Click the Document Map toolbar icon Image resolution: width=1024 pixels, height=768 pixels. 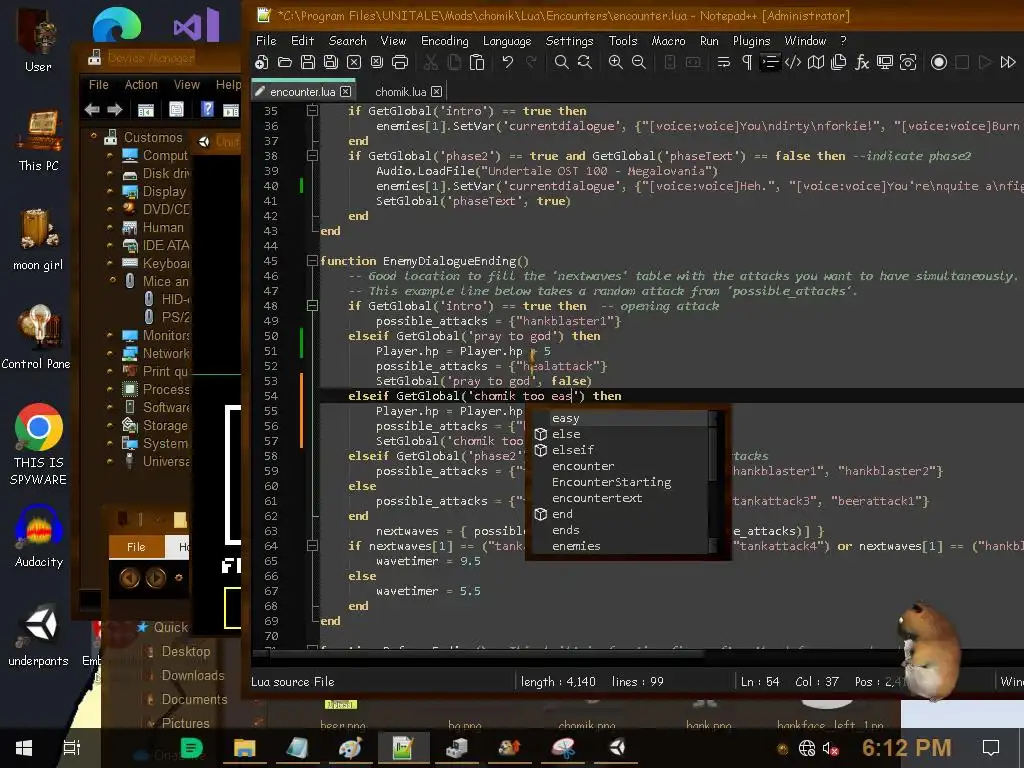816,62
